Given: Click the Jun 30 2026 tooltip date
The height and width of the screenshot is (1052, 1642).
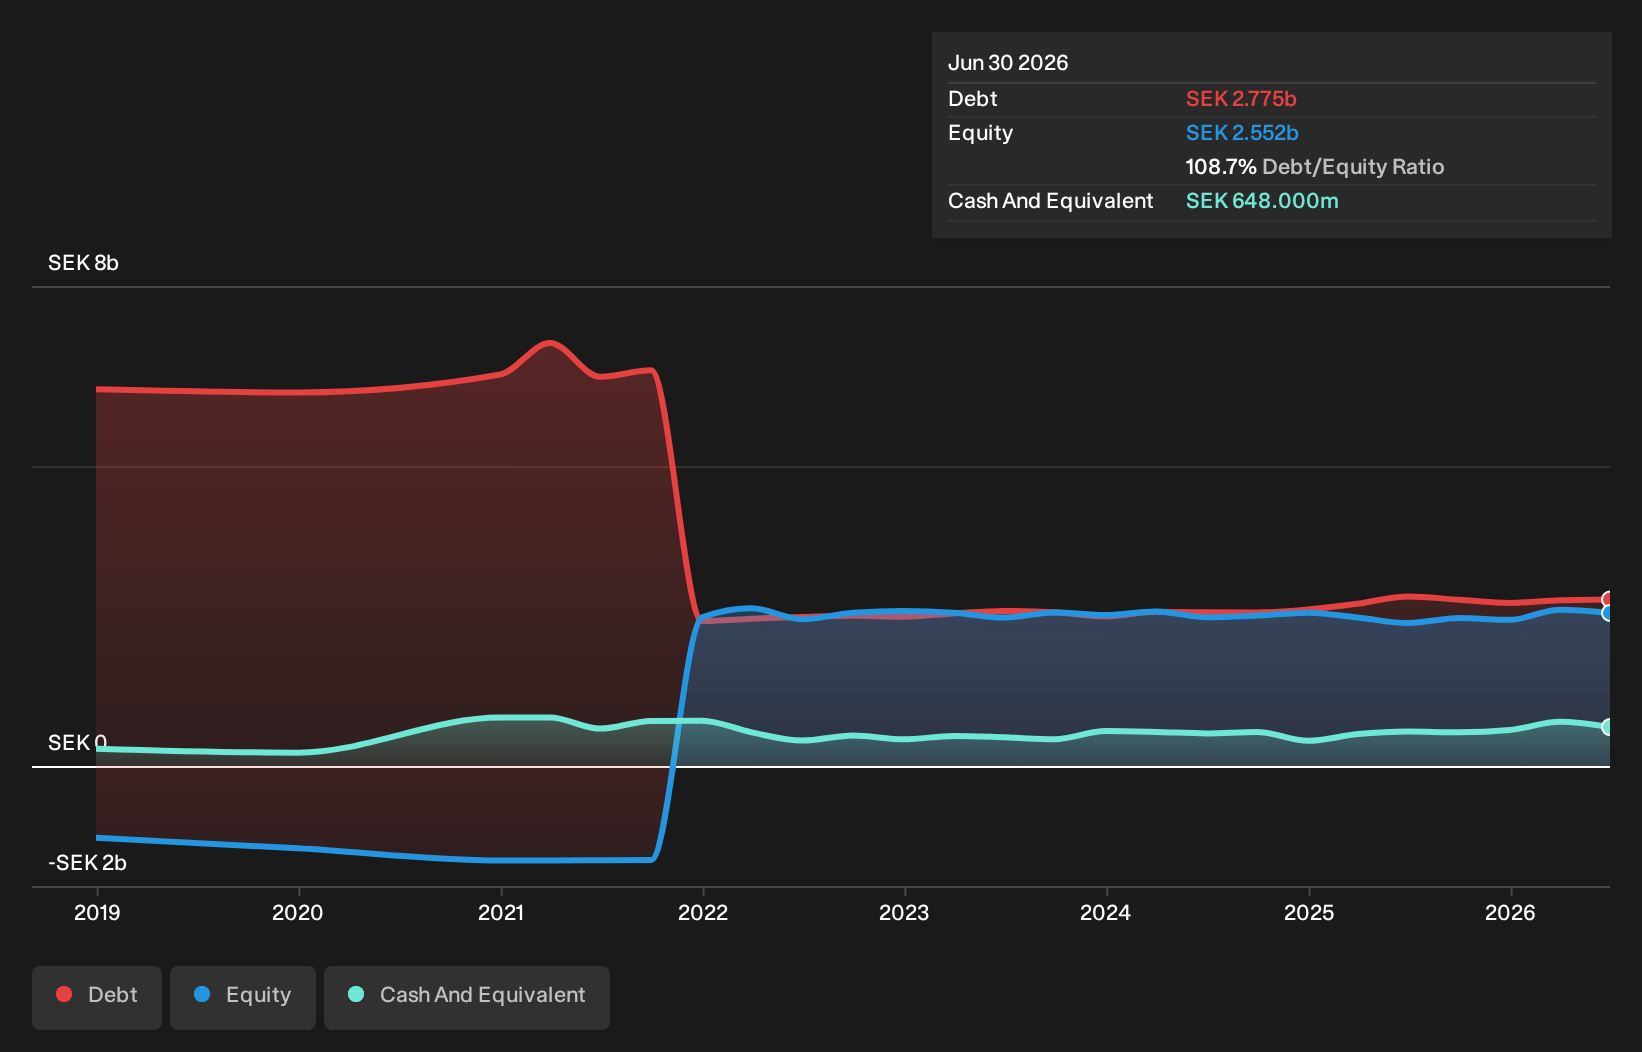Looking at the screenshot, I should (x=1008, y=63).
